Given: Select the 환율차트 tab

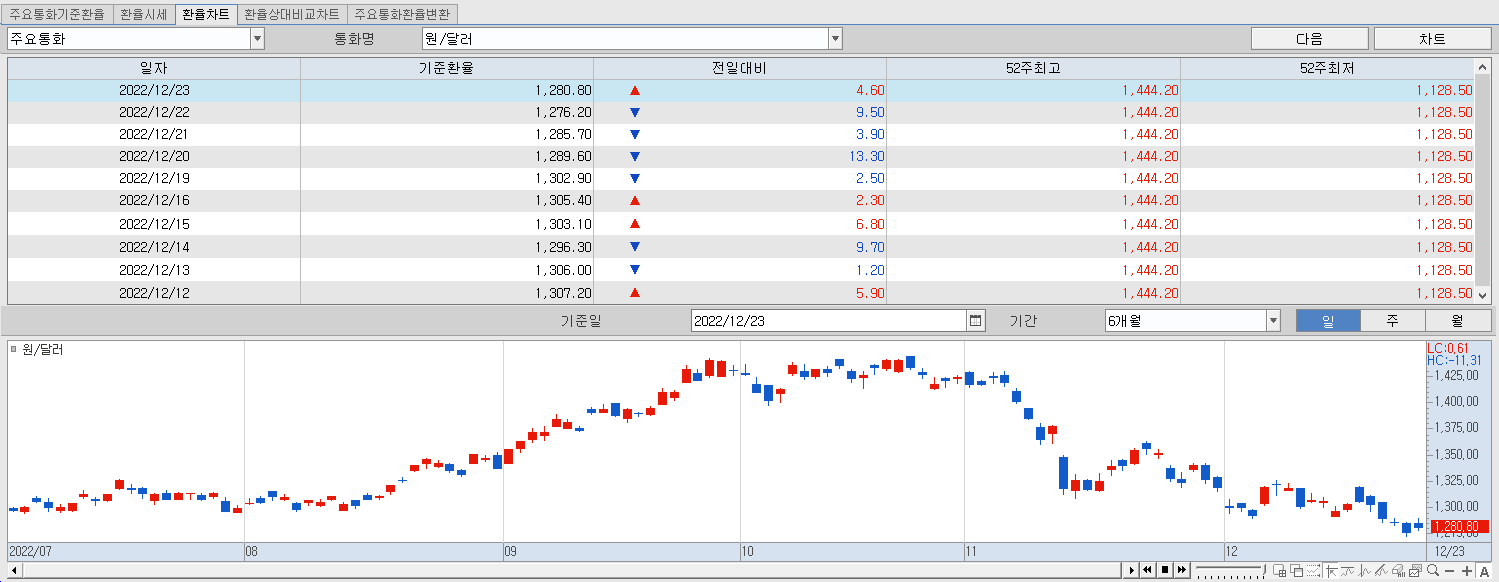Looking at the screenshot, I should (206, 15).
